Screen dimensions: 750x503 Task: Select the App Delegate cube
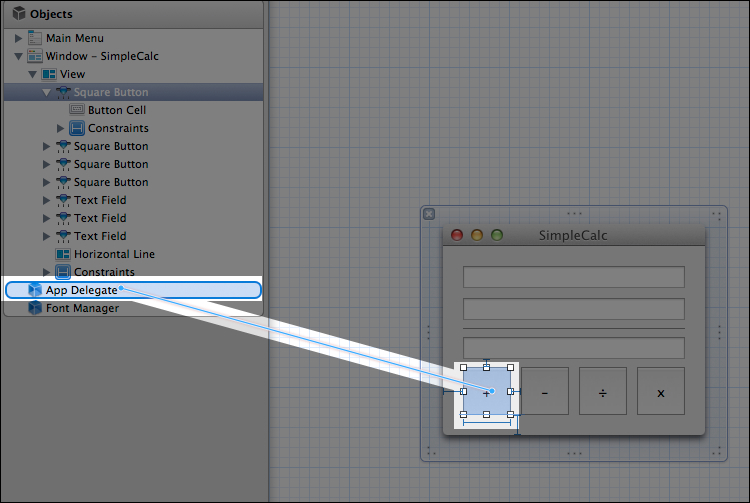point(35,290)
